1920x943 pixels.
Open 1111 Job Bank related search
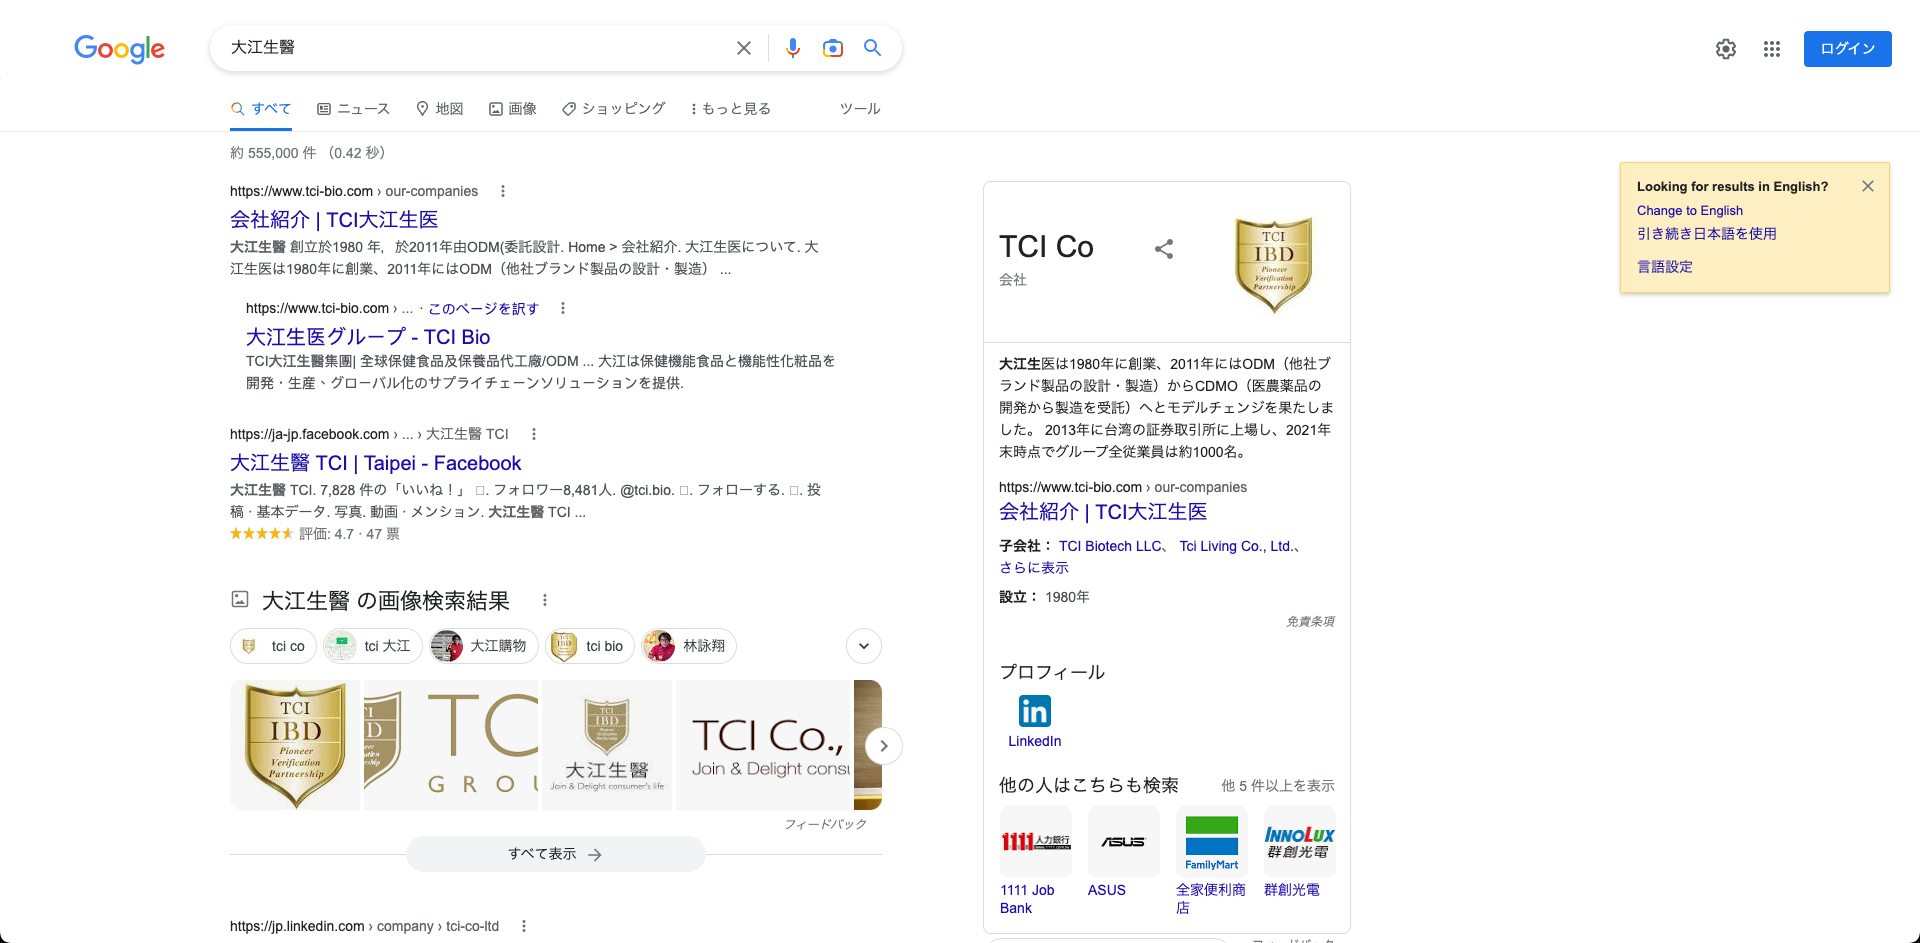tap(1036, 861)
